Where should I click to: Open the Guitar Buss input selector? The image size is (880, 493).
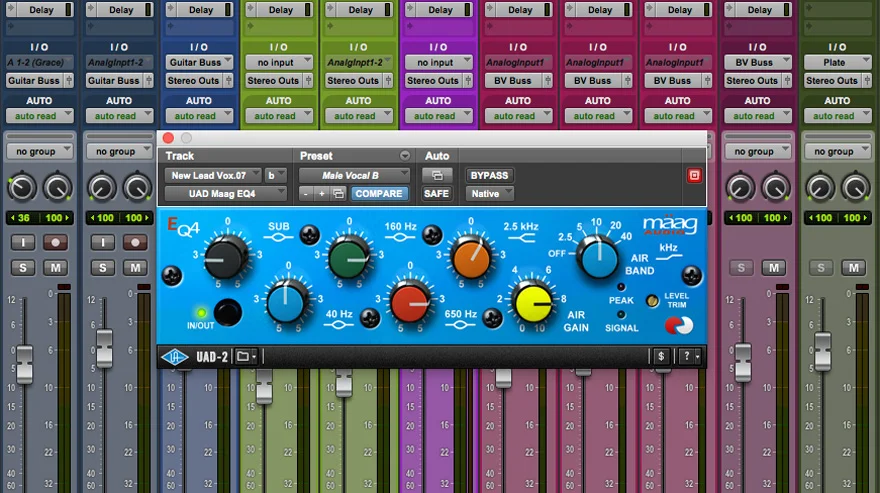199,62
